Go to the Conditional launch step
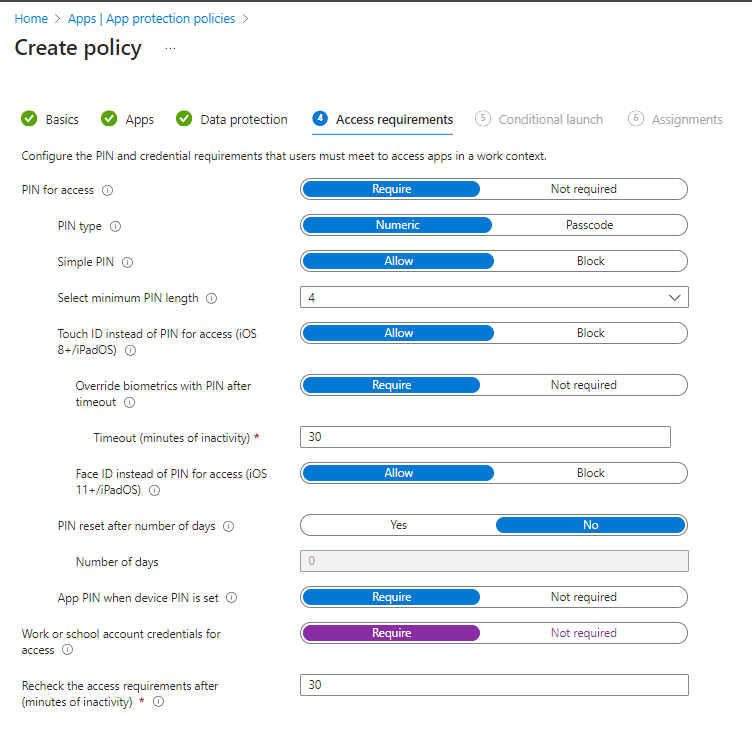 550,119
